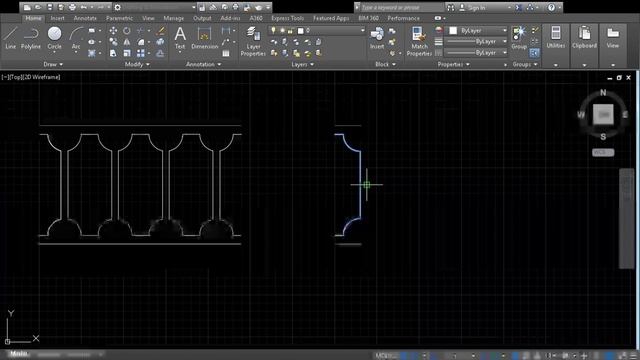The width and height of the screenshot is (640, 360).
Task: Select the Stretch tool
Action: tap(113, 53)
